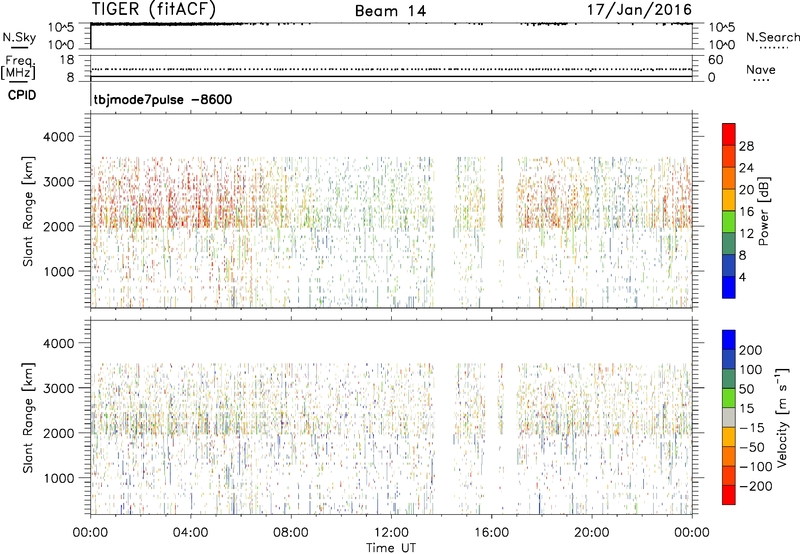Pick the light green segment of Power colorbar
This screenshot has height=554, width=800.
729,221
